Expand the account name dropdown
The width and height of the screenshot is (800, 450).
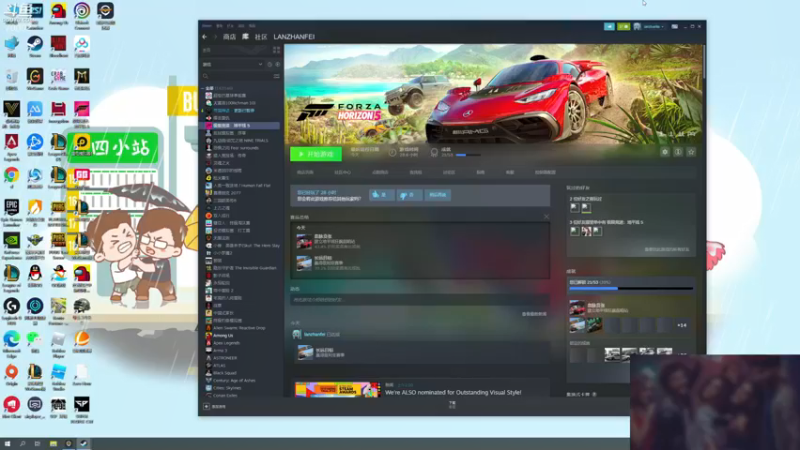tap(653, 27)
